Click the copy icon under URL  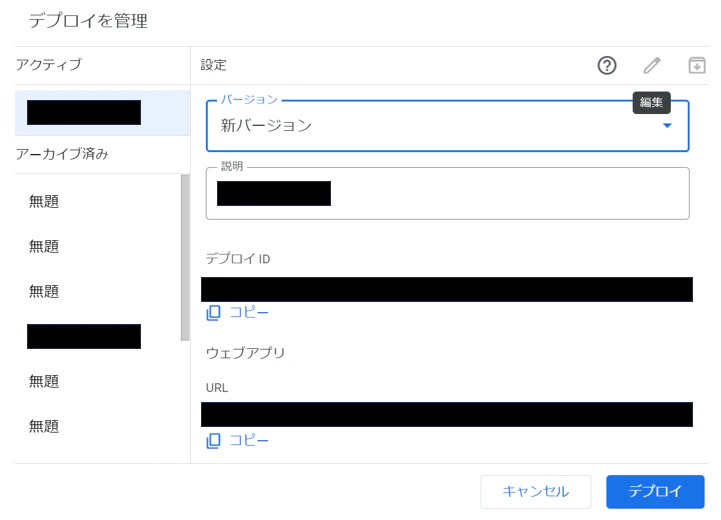[x=213, y=440]
